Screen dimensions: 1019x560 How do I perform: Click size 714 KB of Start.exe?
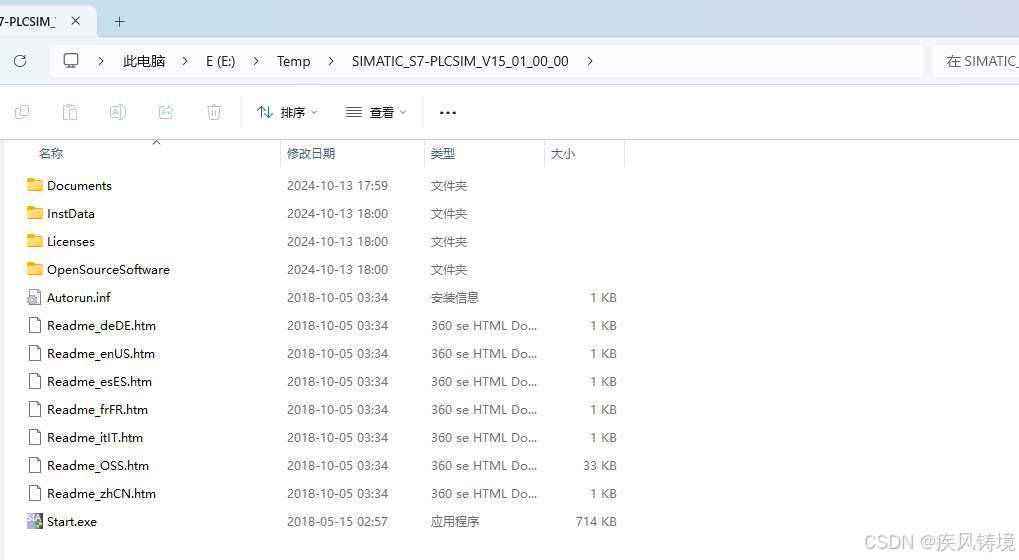(x=596, y=521)
